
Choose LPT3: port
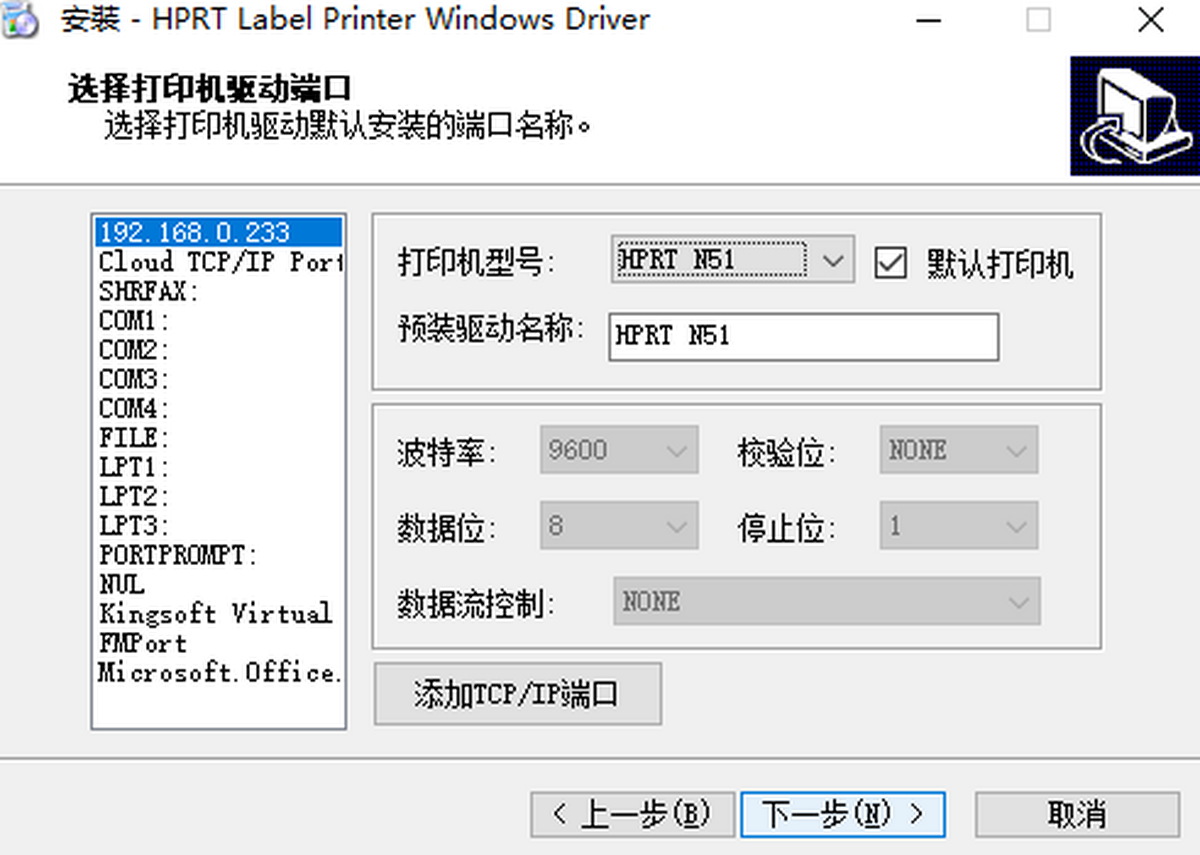(x=218, y=526)
